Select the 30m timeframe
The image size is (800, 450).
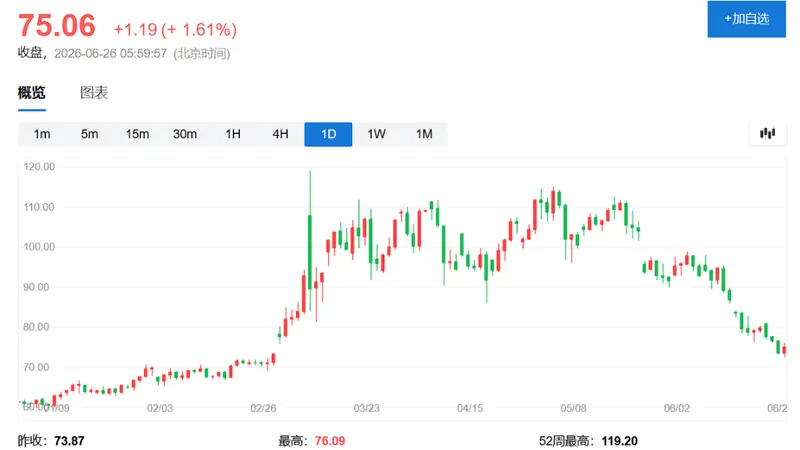[185, 134]
